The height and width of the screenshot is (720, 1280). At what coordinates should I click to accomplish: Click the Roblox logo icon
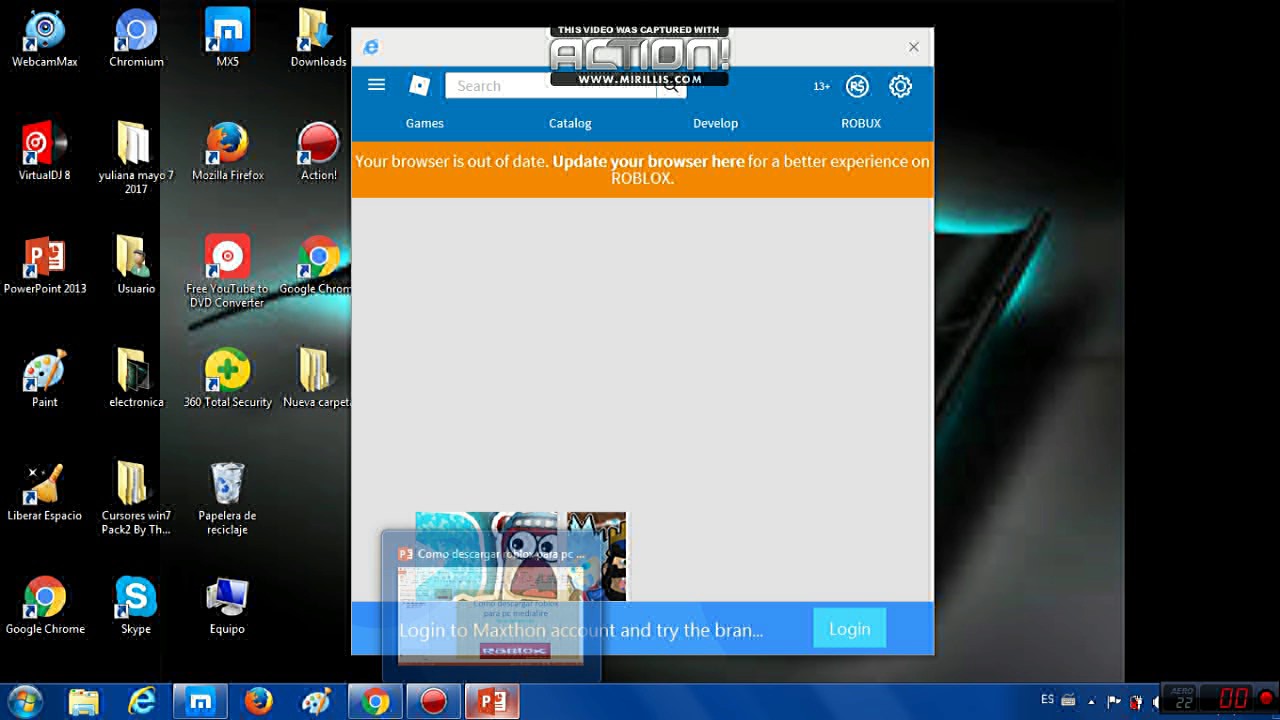[x=420, y=86]
